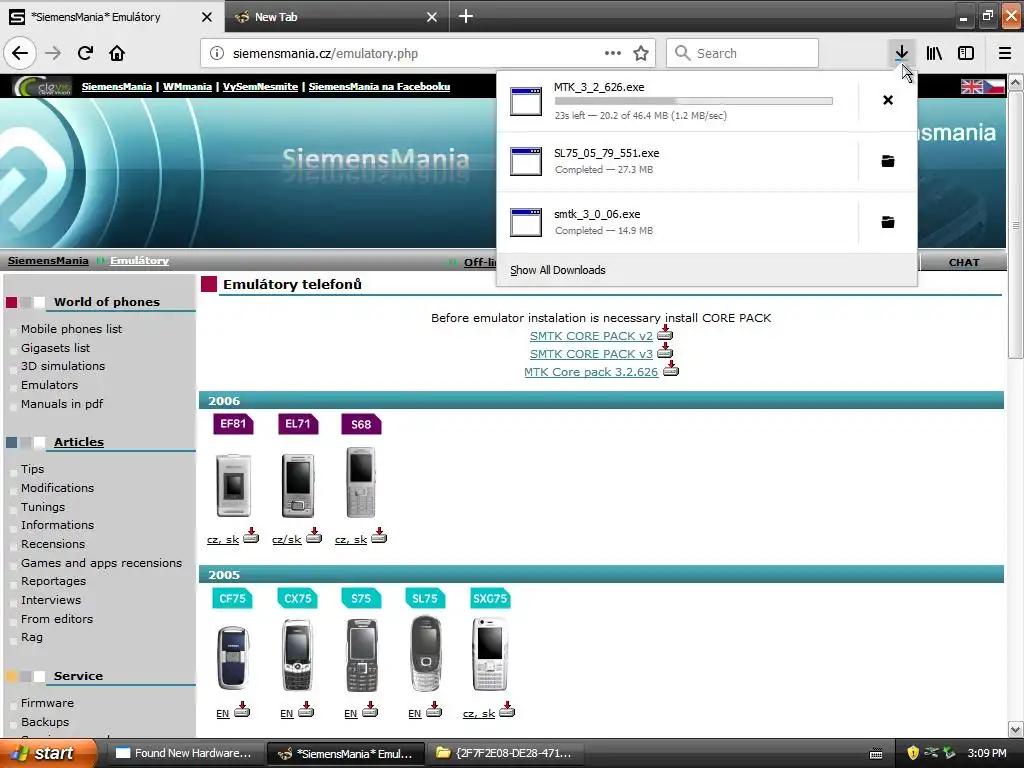Switch to the New Tab tab

click(x=276, y=17)
